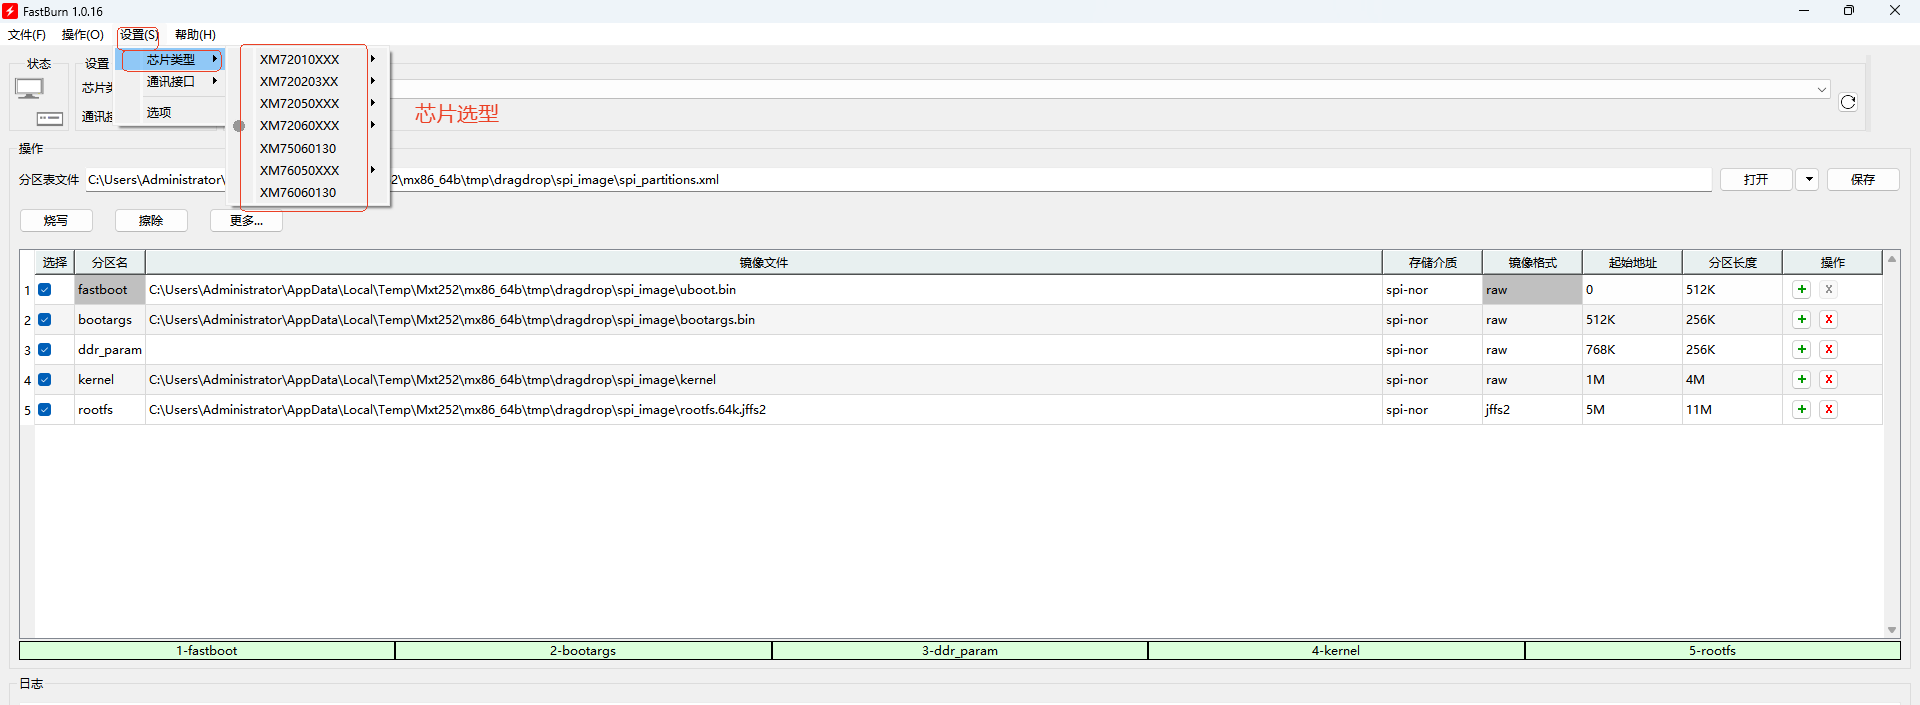The image size is (1920, 705).
Task: Select the kernel partition name cell
Action: (110, 380)
